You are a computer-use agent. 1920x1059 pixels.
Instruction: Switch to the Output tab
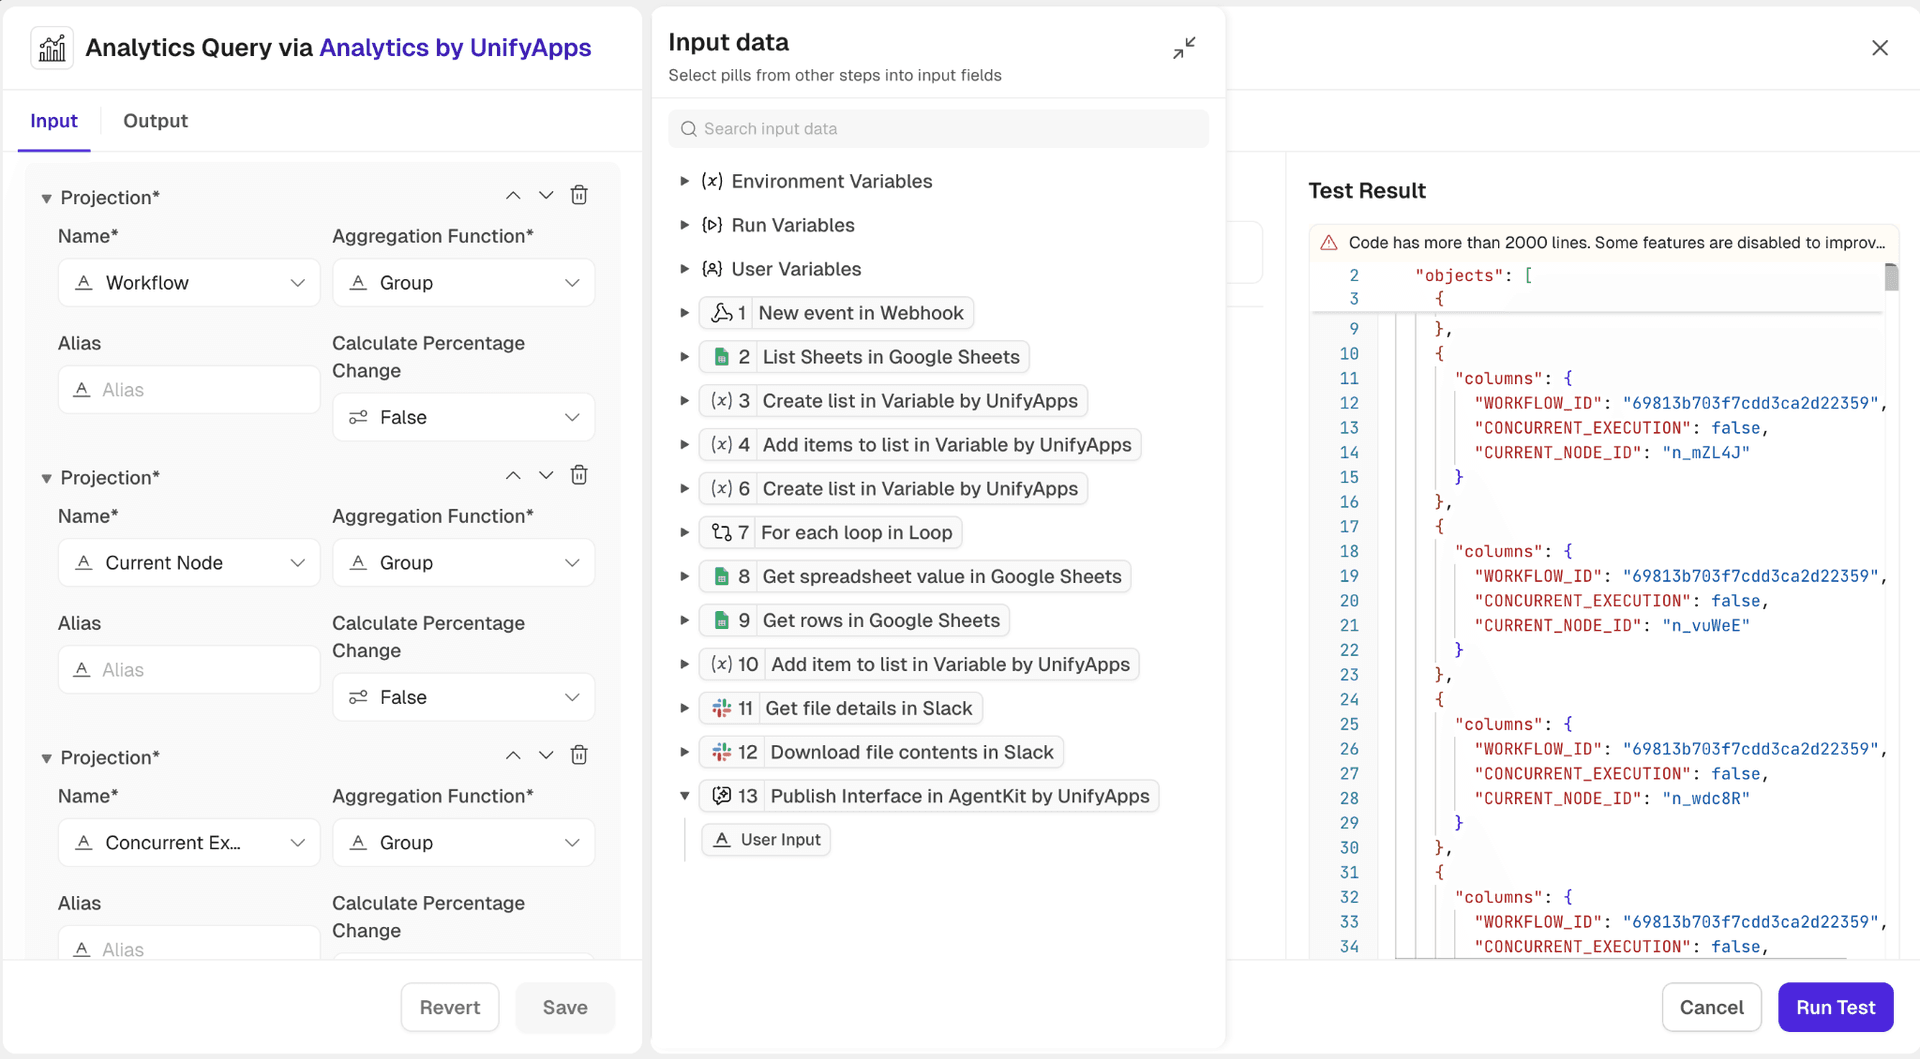click(155, 121)
